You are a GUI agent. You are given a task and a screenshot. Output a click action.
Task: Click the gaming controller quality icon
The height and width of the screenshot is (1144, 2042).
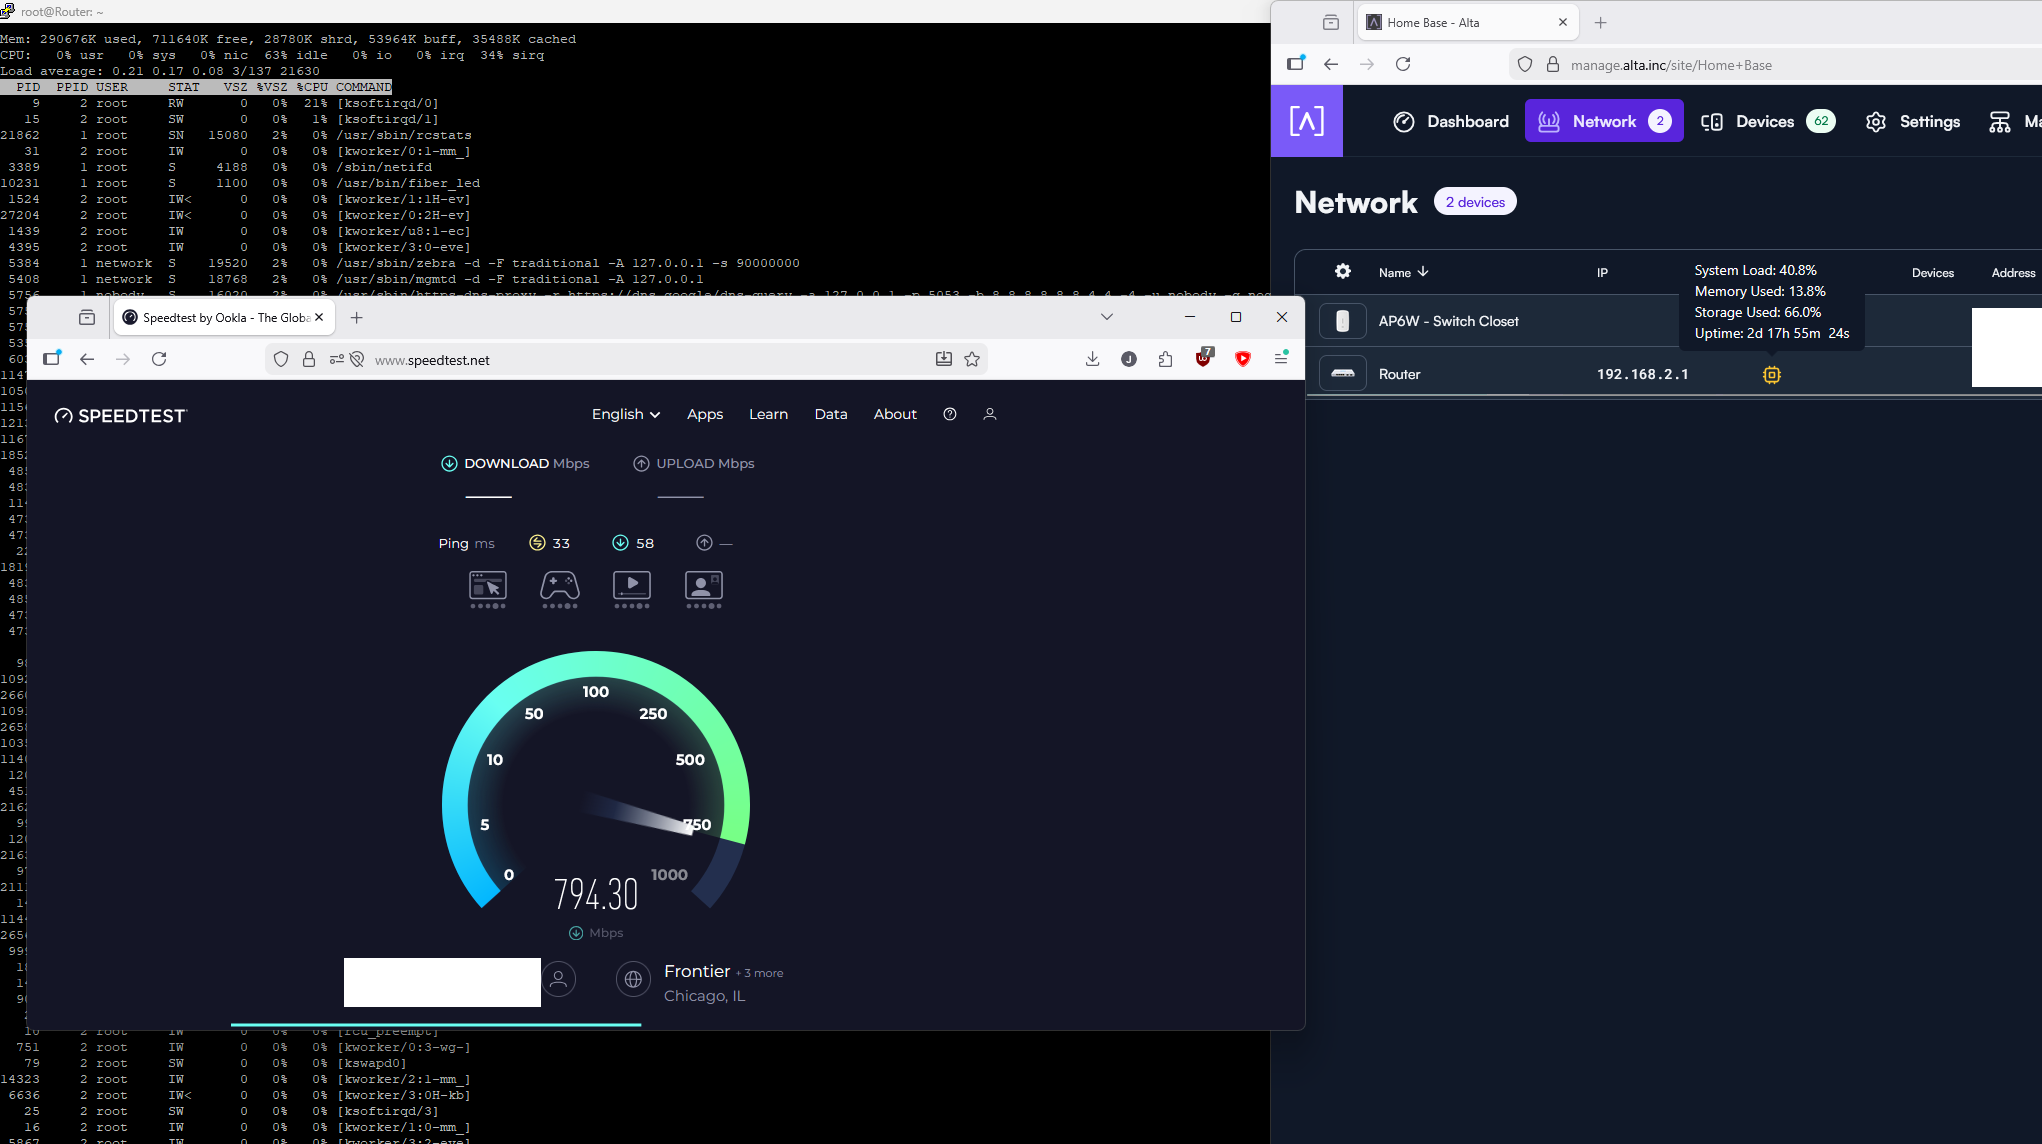tap(559, 586)
